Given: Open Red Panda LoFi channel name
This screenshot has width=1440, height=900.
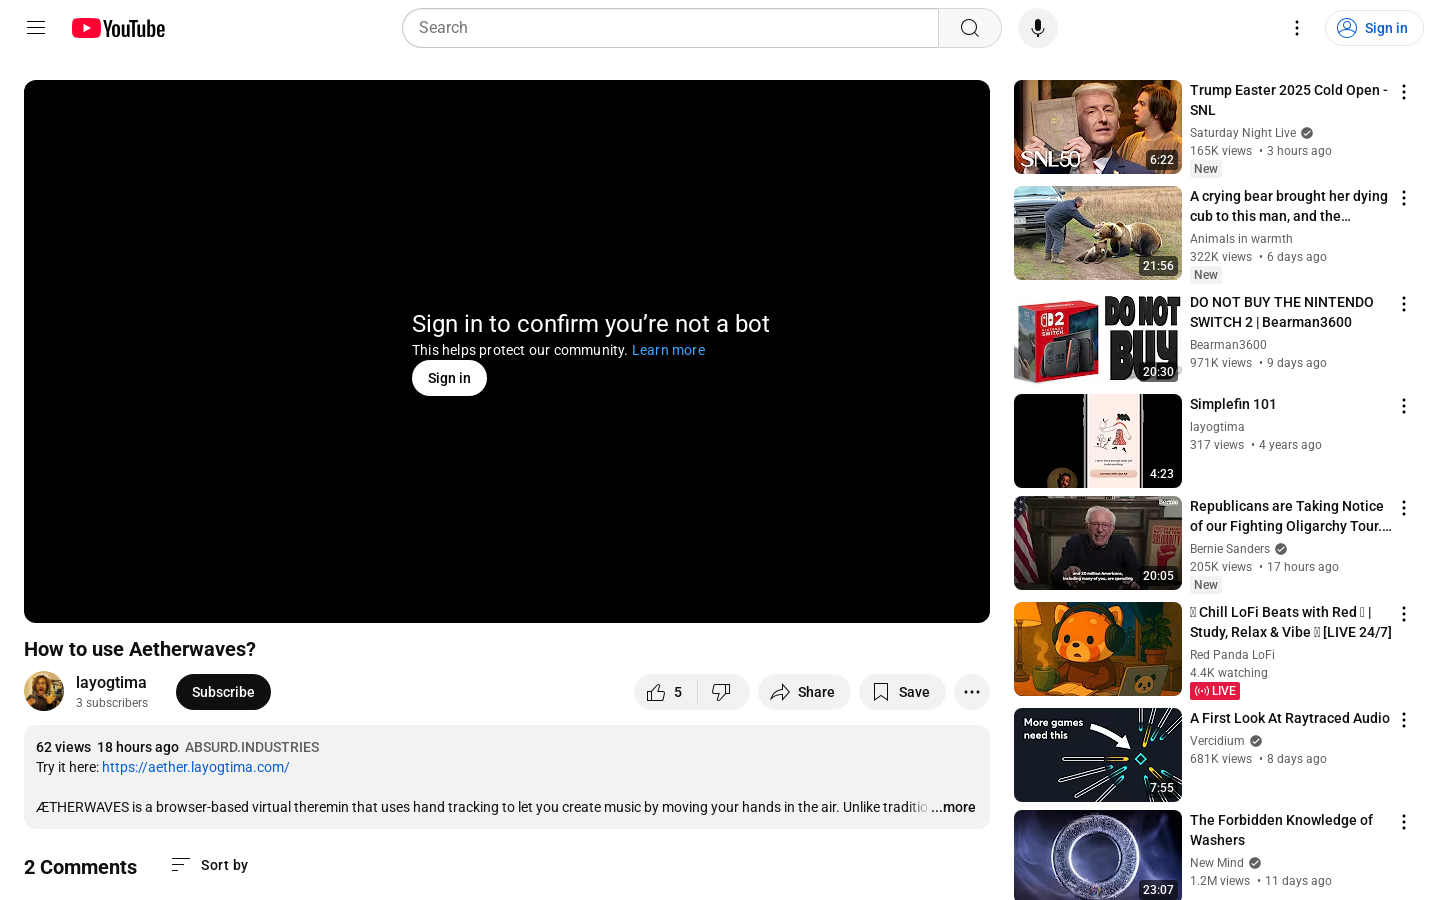Looking at the screenshot, I should [1232, 655].
